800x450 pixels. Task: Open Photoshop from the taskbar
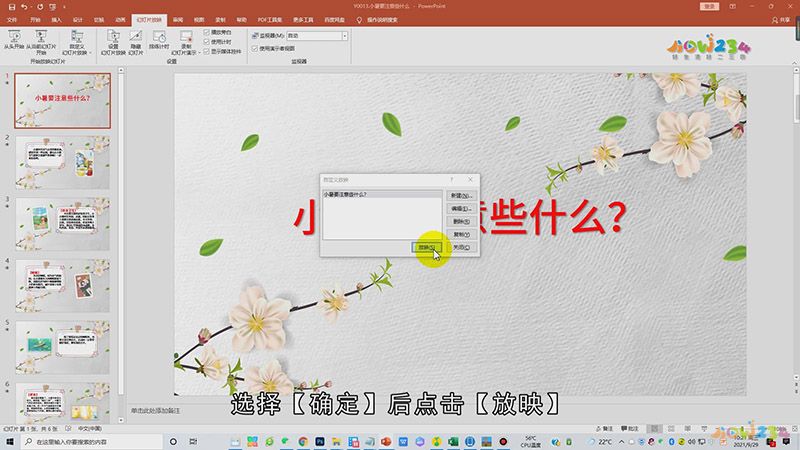(x=319, y=441)
